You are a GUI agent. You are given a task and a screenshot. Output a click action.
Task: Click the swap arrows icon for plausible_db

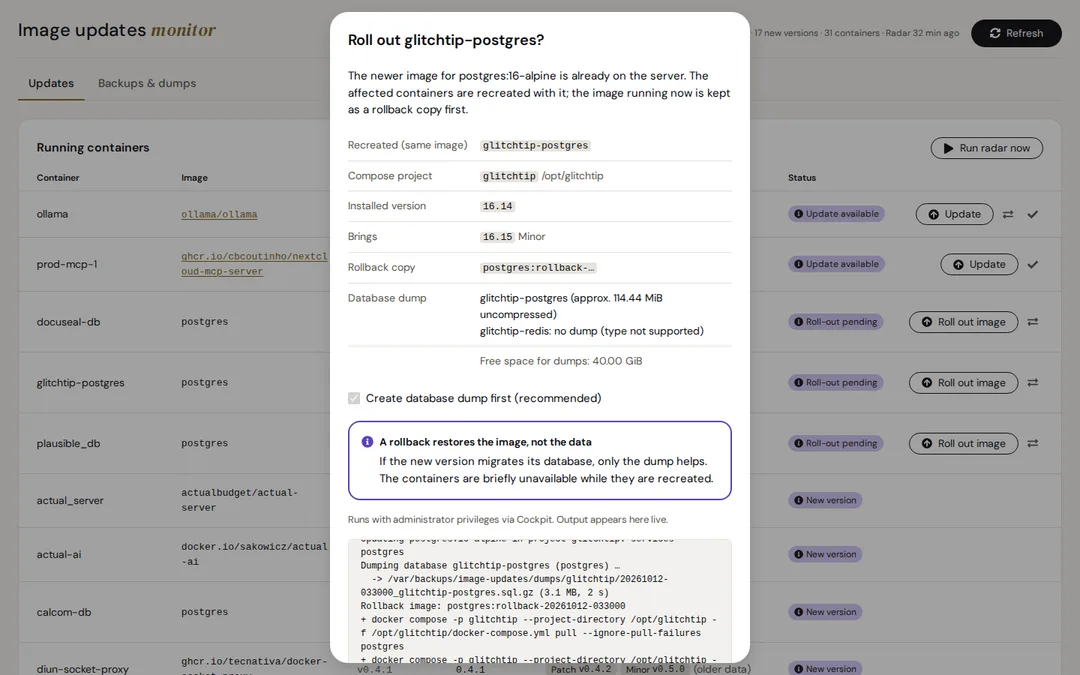pyautogui.click(x=1032, y=444)
